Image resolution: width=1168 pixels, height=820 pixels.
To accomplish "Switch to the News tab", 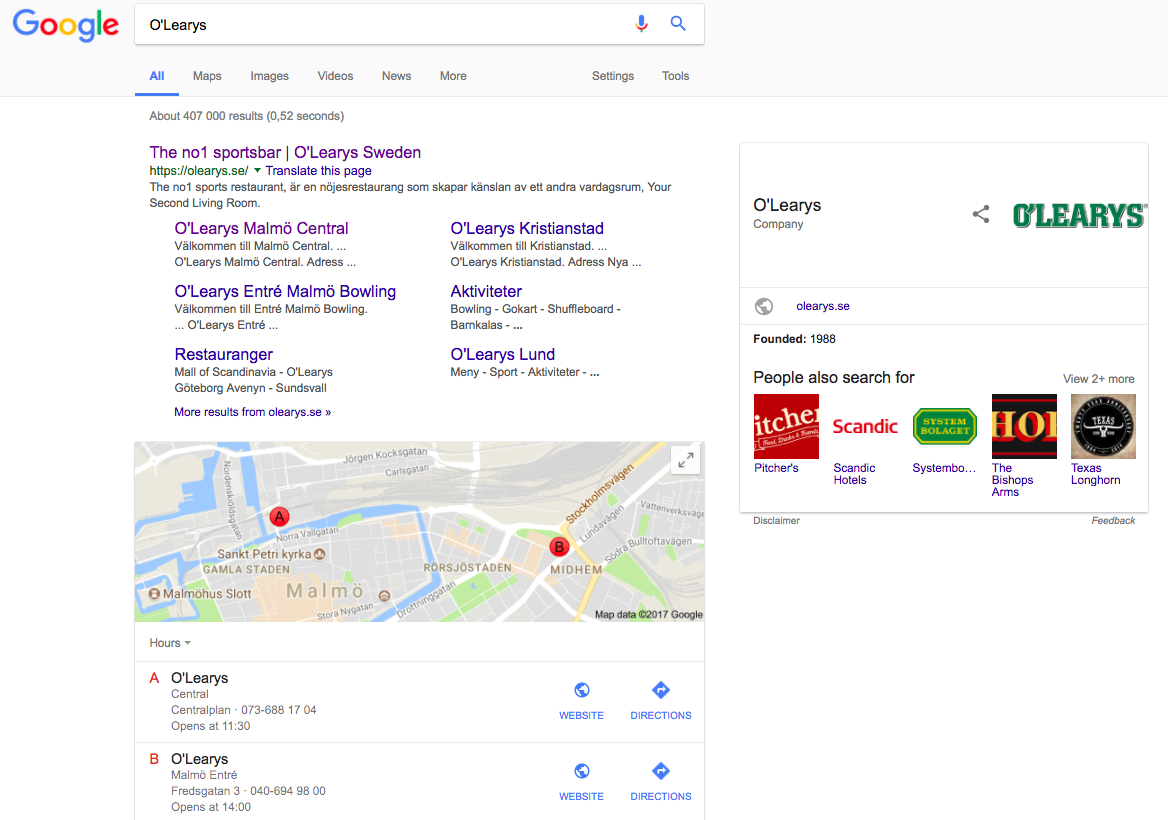I will click(x=396, y=76).
